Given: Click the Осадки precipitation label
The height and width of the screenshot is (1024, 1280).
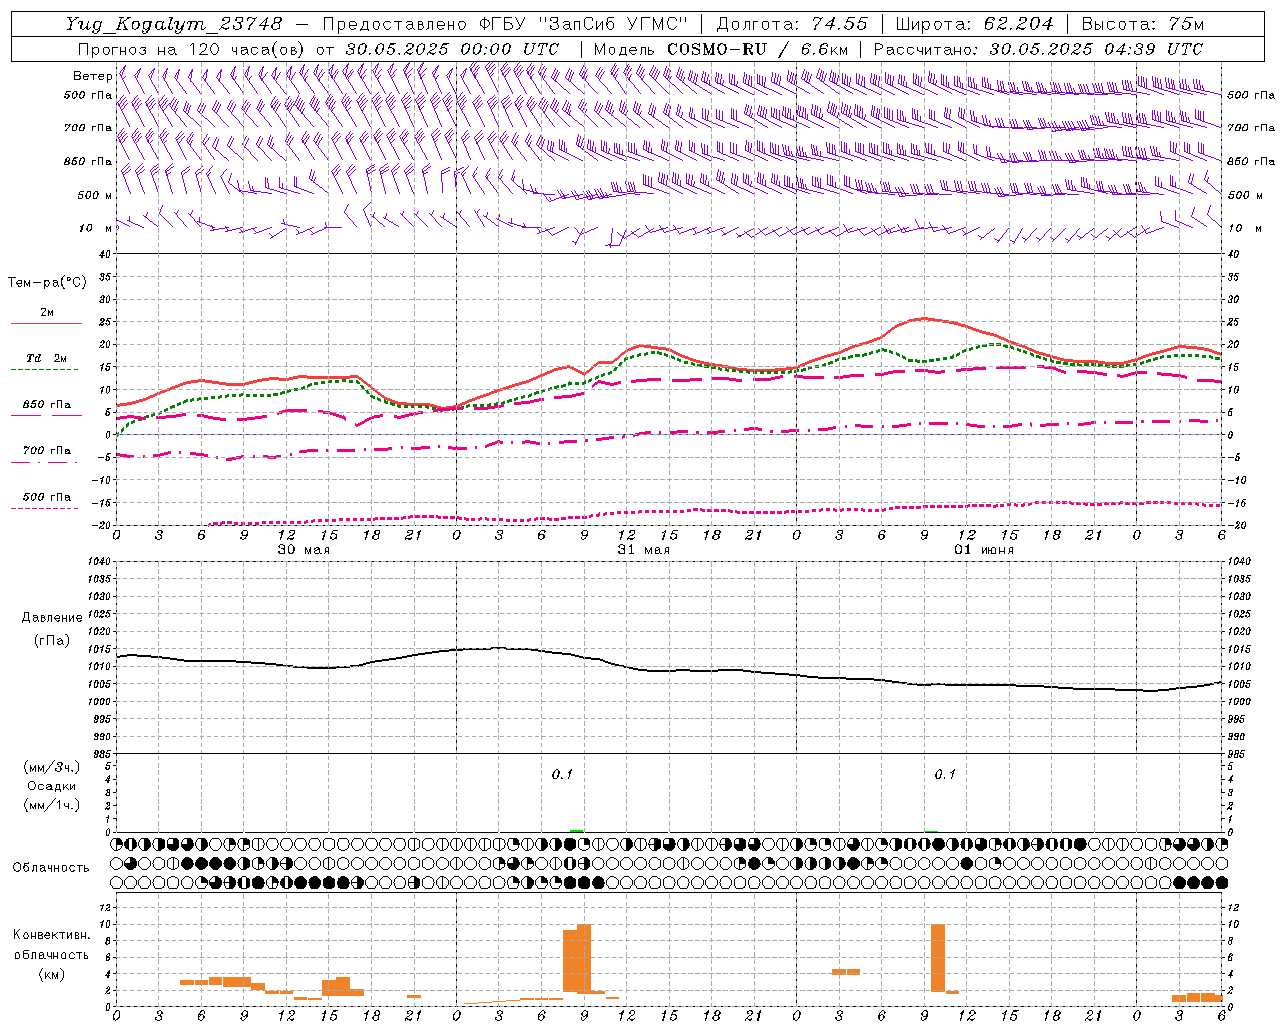Looking at the screenshot, I should pos(52,786).
